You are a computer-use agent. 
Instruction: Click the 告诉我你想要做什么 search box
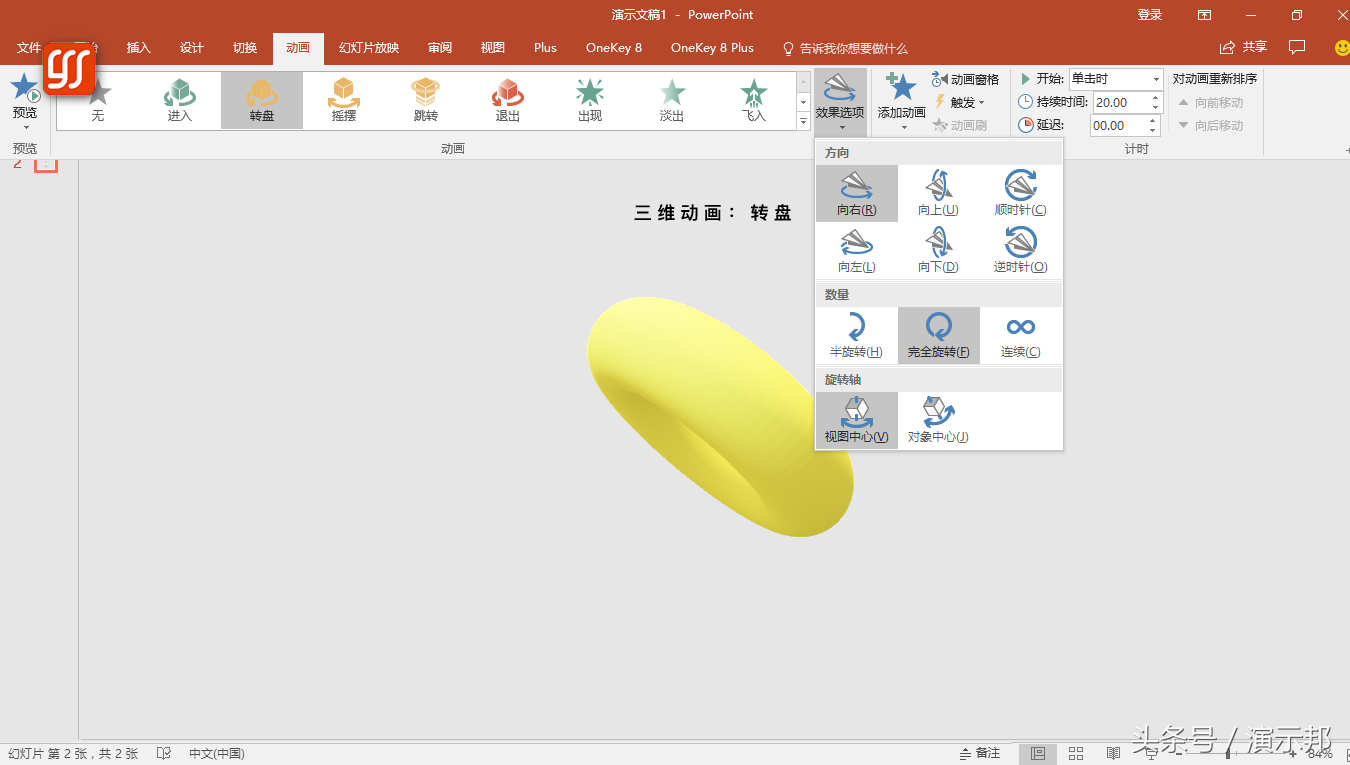[x=845, y=48]
